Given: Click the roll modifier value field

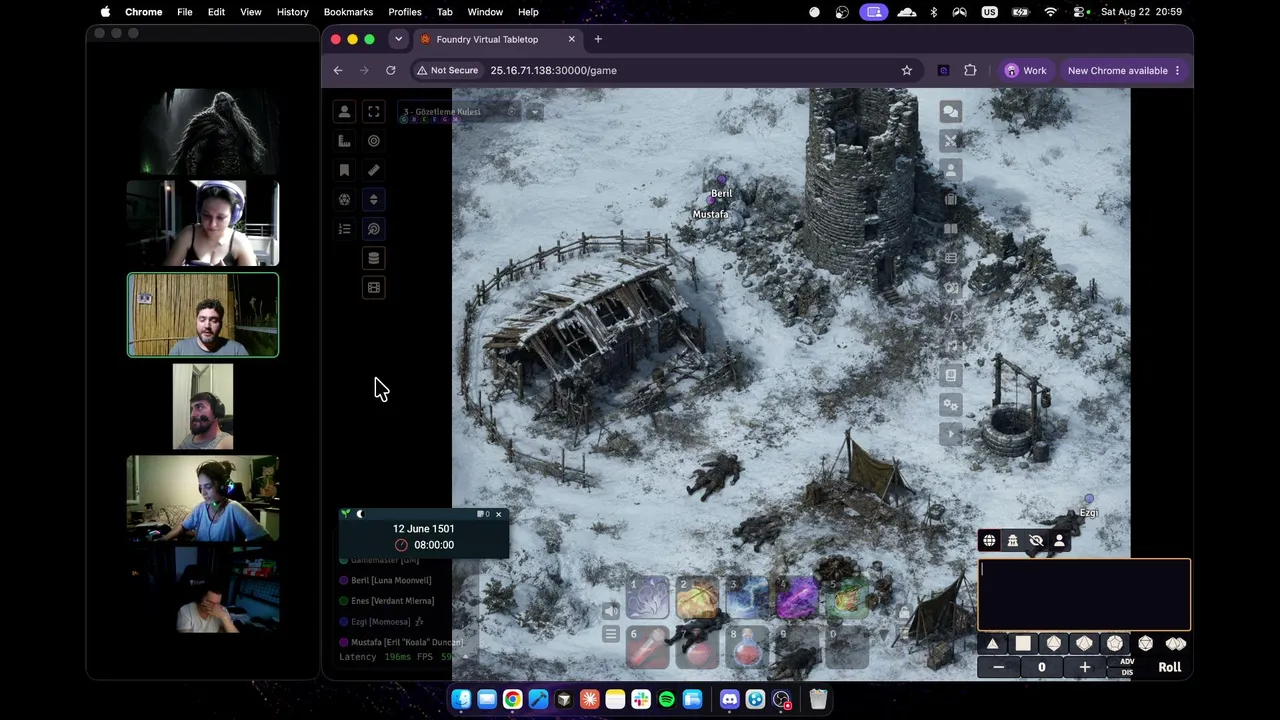Looking at the screenshot, I should pyautogui.click(x=1041, y=667).
